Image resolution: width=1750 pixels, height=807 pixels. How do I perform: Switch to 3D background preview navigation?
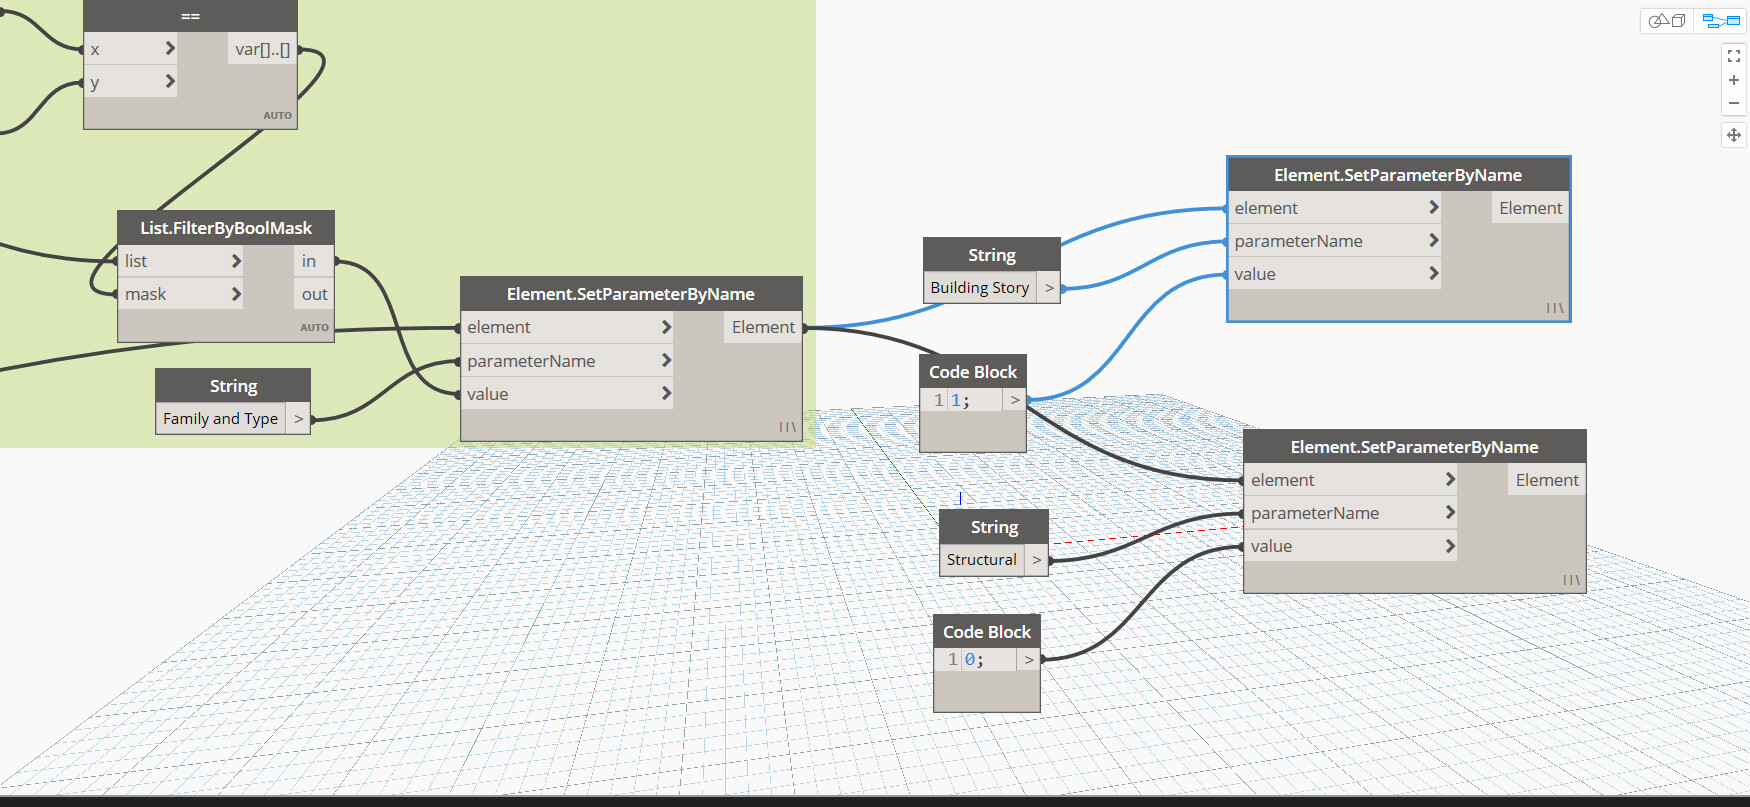pyautogui.click(x=1667, y=20)
